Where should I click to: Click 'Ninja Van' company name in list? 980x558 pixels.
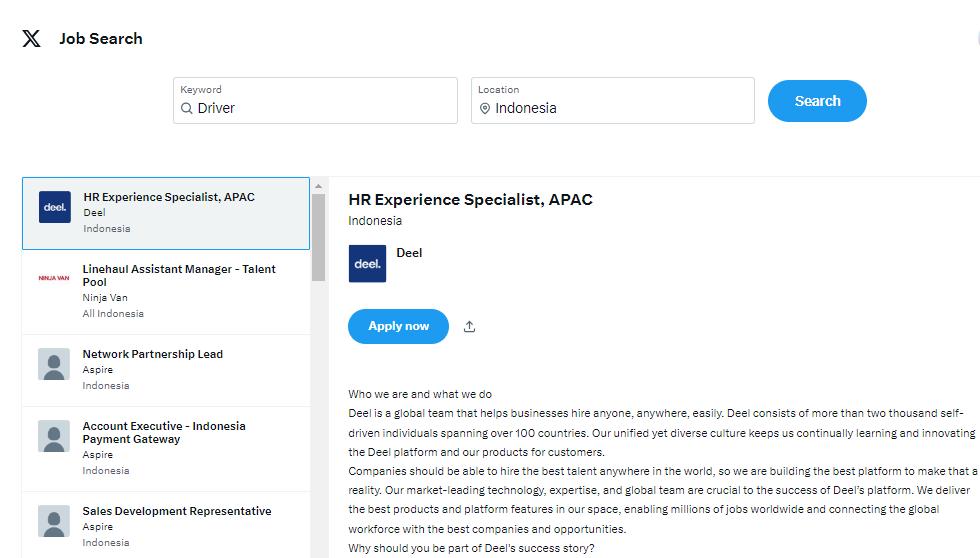[105, 297]
